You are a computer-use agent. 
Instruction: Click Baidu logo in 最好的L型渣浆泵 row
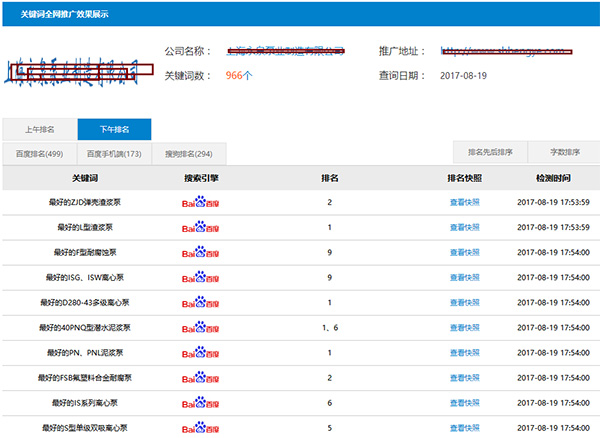[200, 227]
